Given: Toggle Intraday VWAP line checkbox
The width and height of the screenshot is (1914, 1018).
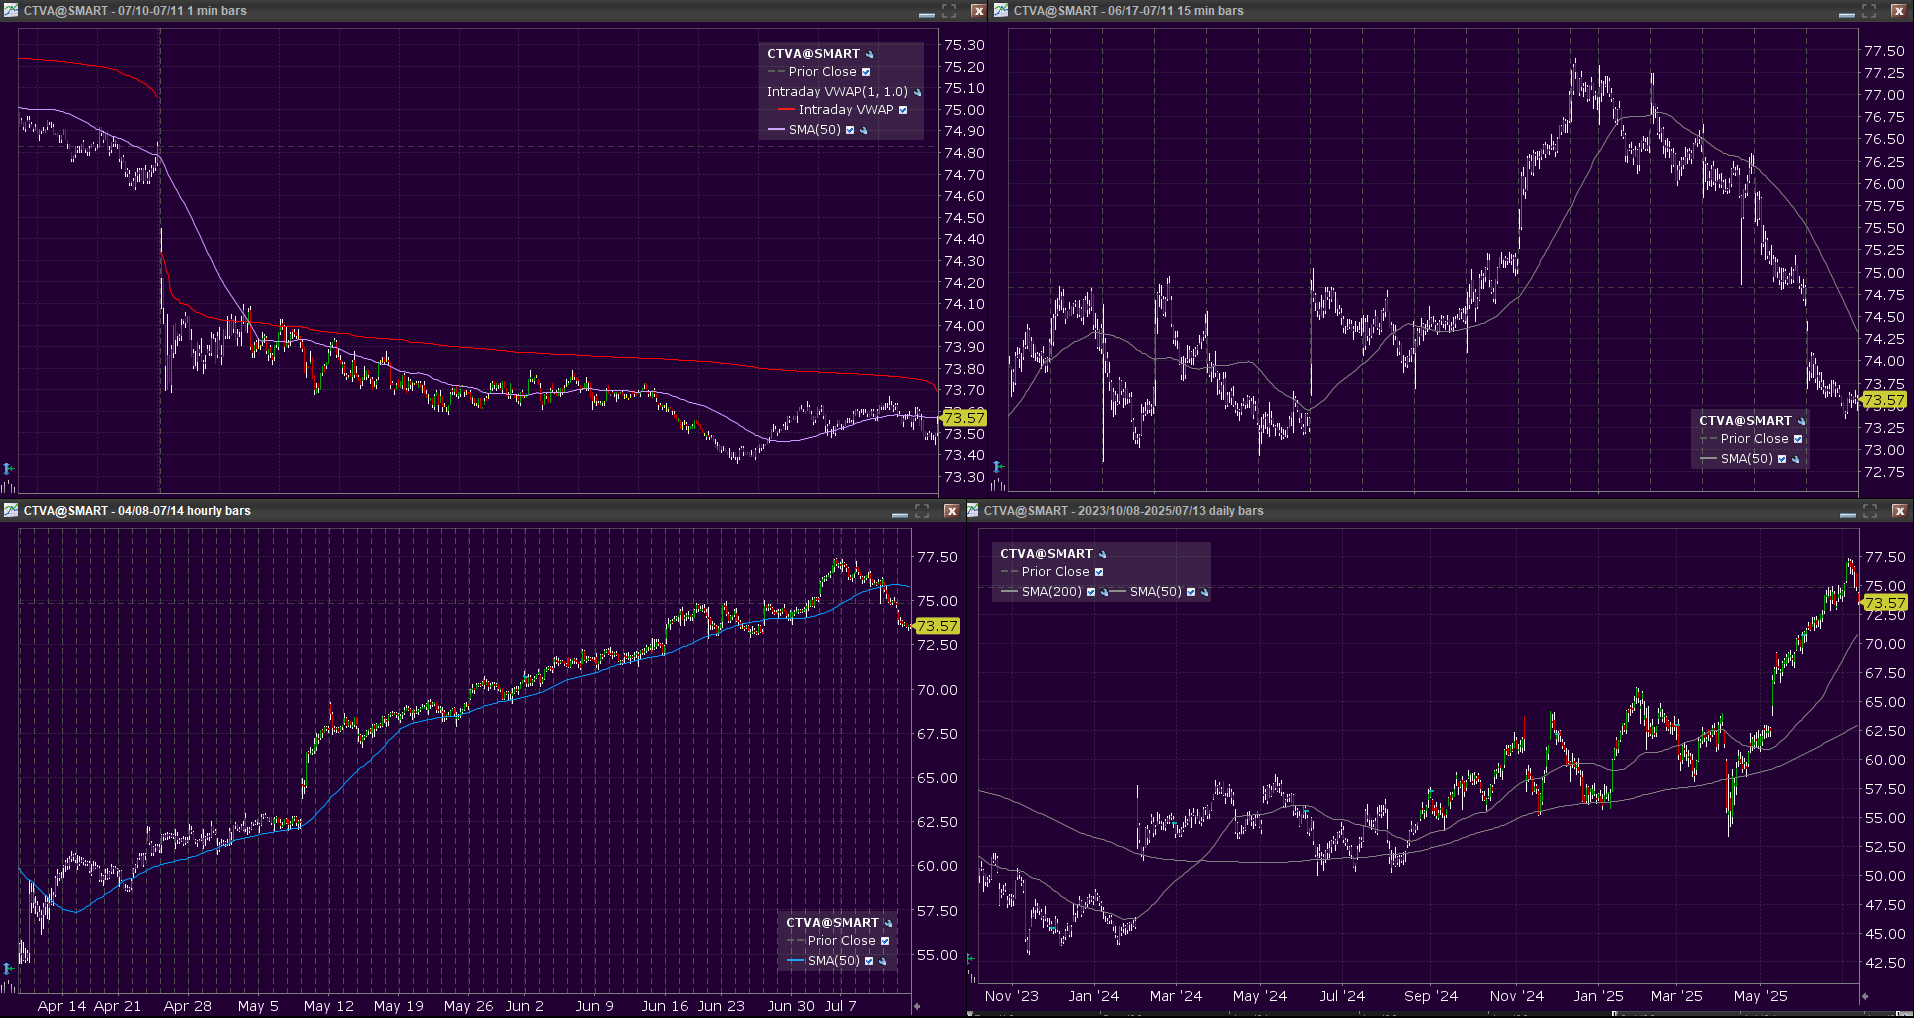Looking at the screenshot, I should tap(903, 110).
